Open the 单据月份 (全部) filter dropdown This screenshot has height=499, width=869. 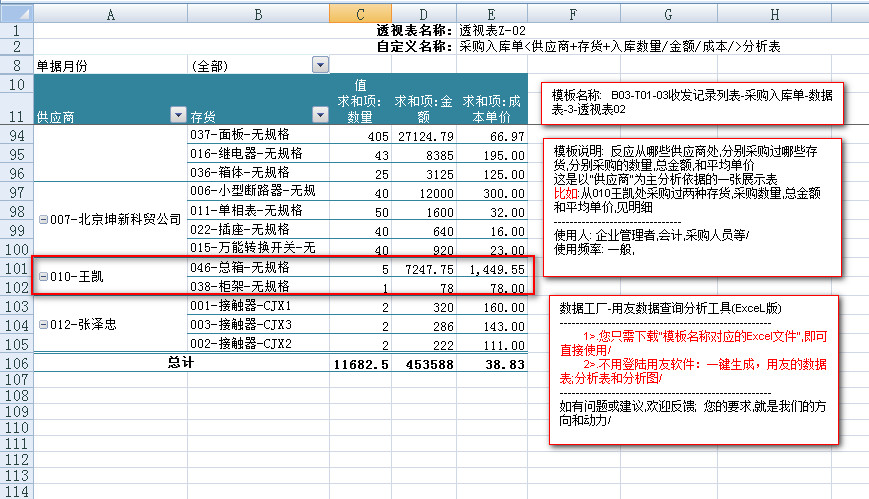pyautogui.click(x=320, y=65)
